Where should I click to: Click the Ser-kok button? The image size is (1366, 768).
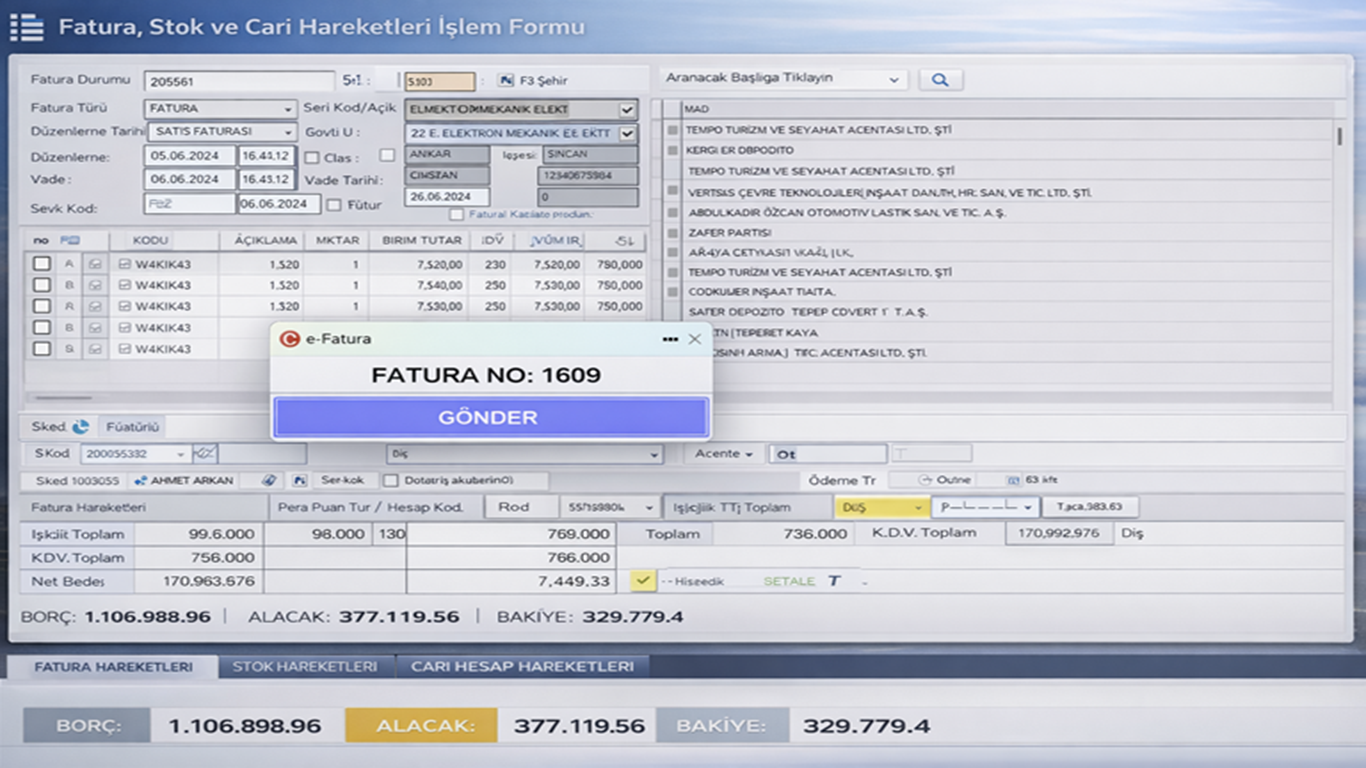point(343,481)
